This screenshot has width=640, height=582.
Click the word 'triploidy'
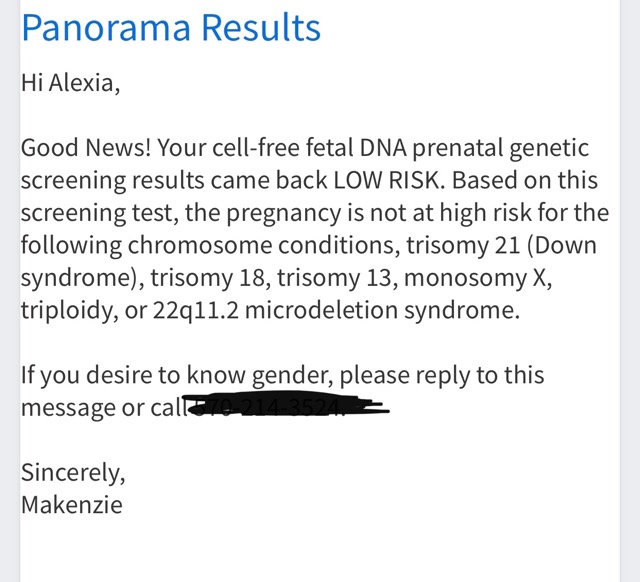point(67,311)
